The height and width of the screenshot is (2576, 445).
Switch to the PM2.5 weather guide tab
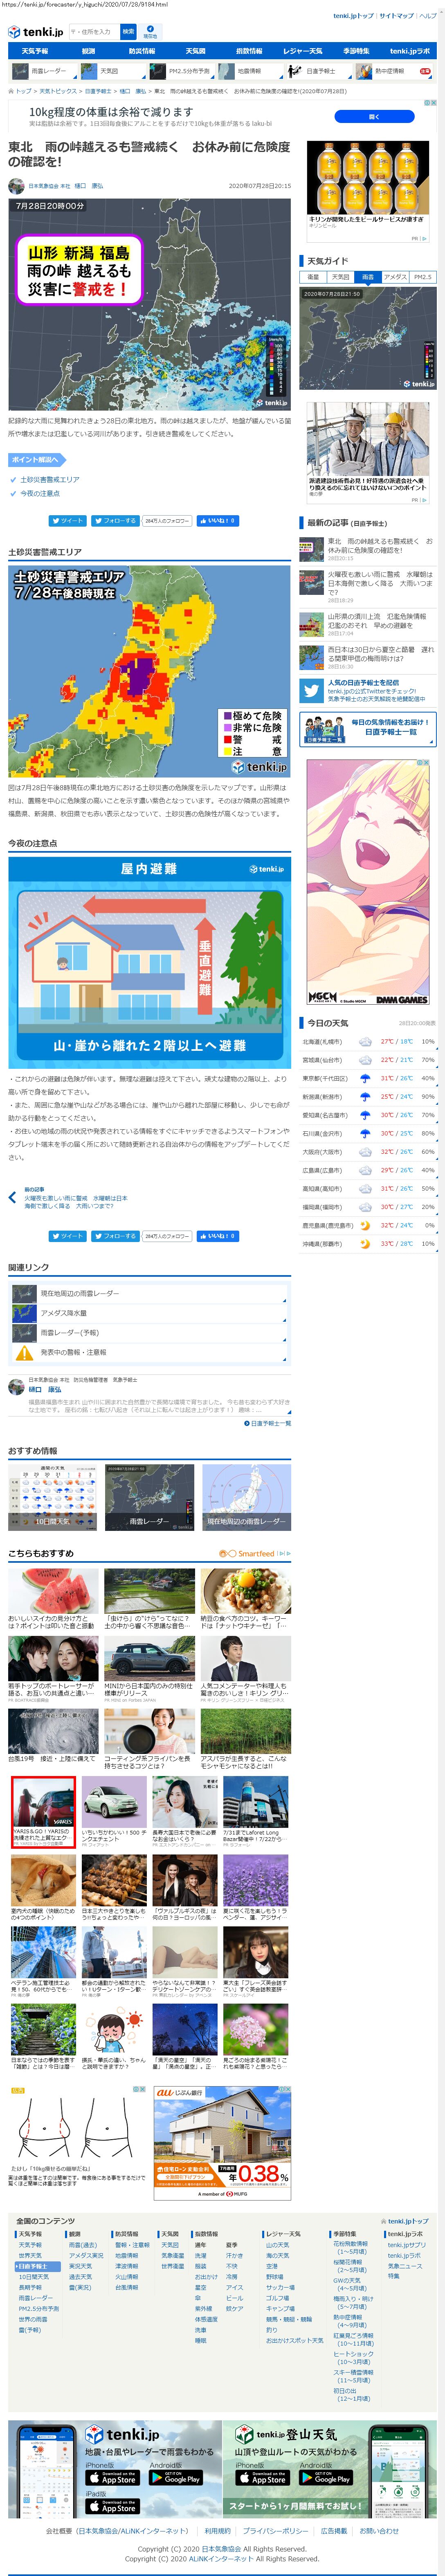422,277
